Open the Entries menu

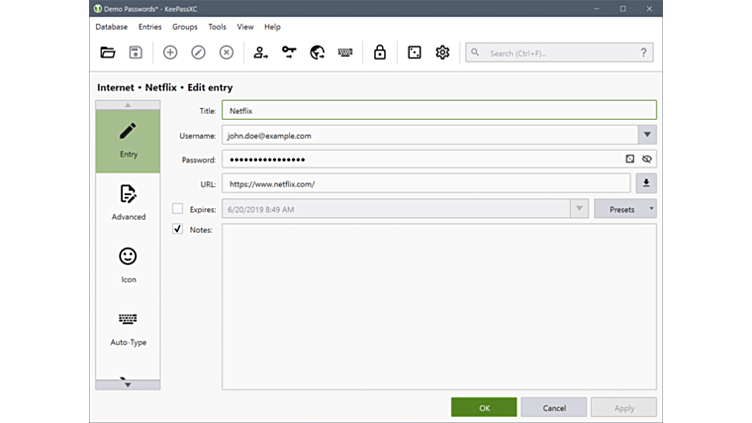(x=150, y=27)
